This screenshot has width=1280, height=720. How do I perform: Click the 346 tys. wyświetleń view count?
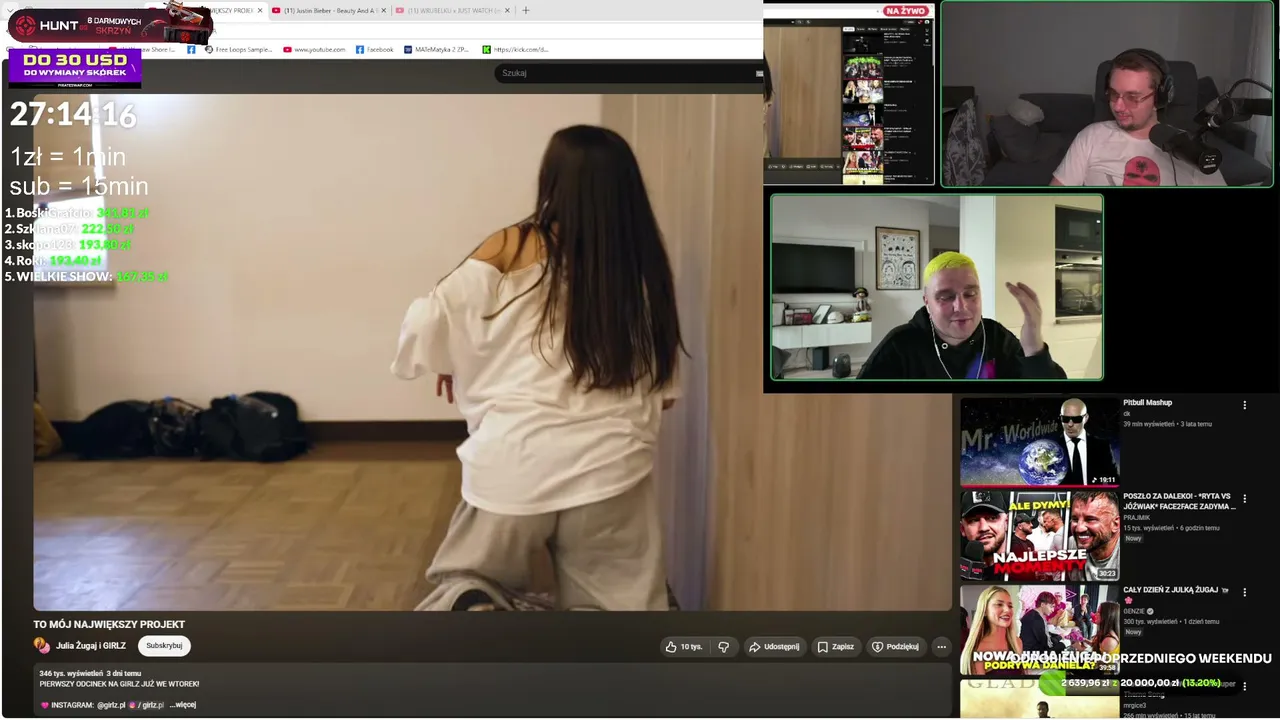pos(71,674)
